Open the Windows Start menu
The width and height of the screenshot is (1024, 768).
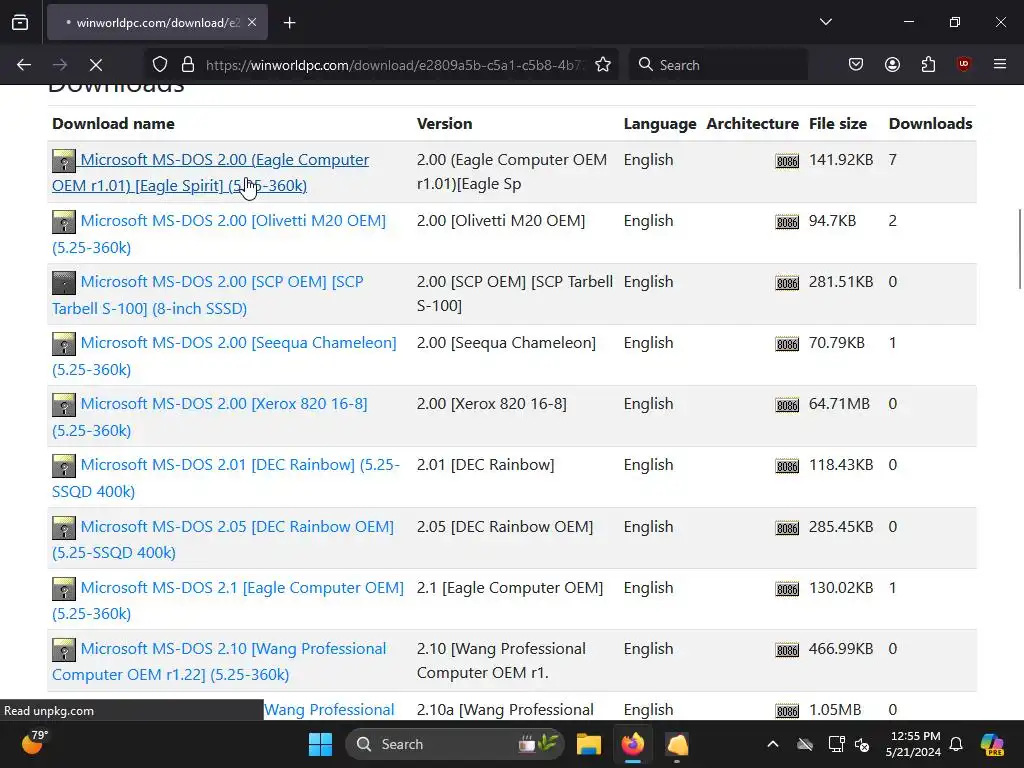click(x=320, y=744)
